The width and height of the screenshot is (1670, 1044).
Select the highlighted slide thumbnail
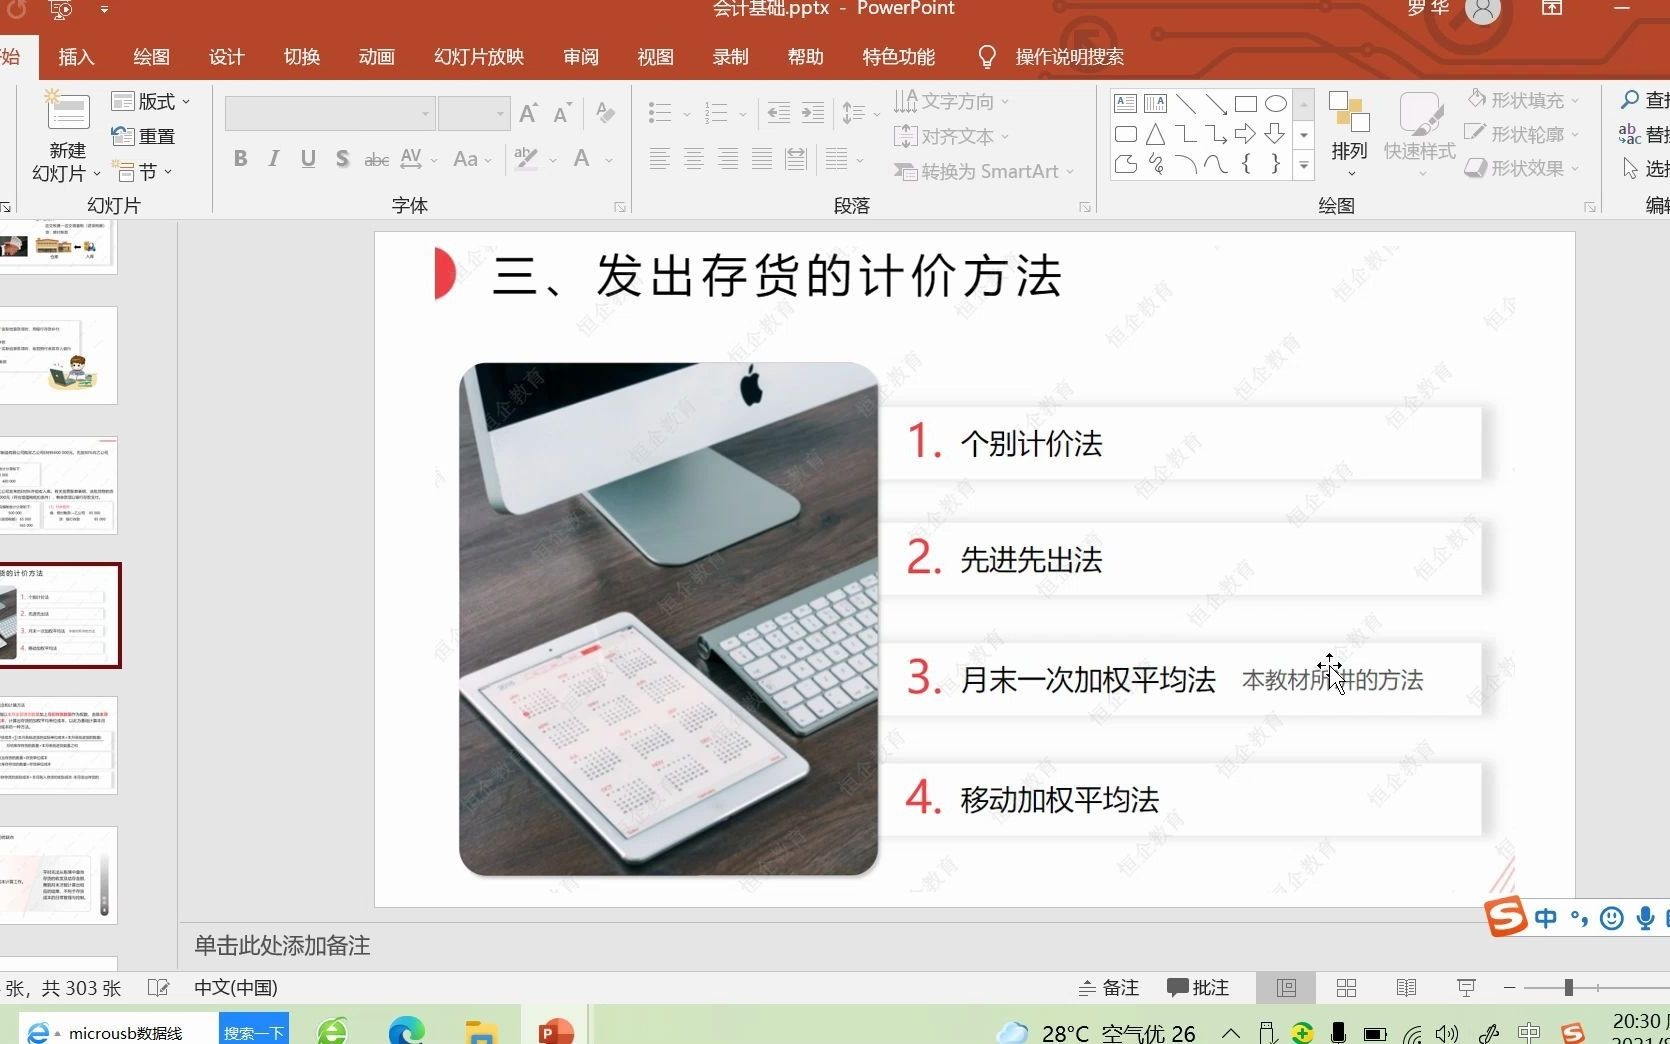click(62, 615)
